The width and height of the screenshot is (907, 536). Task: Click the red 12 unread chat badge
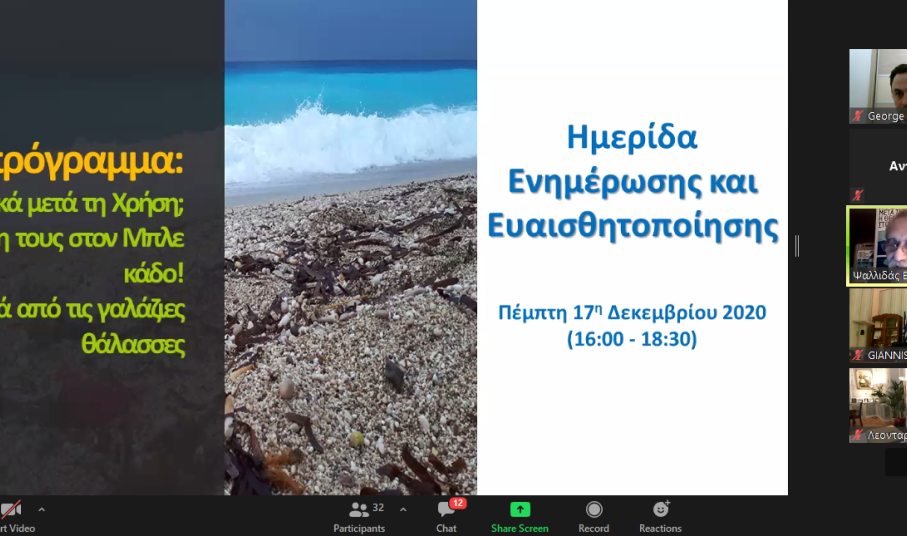point(458,503)
